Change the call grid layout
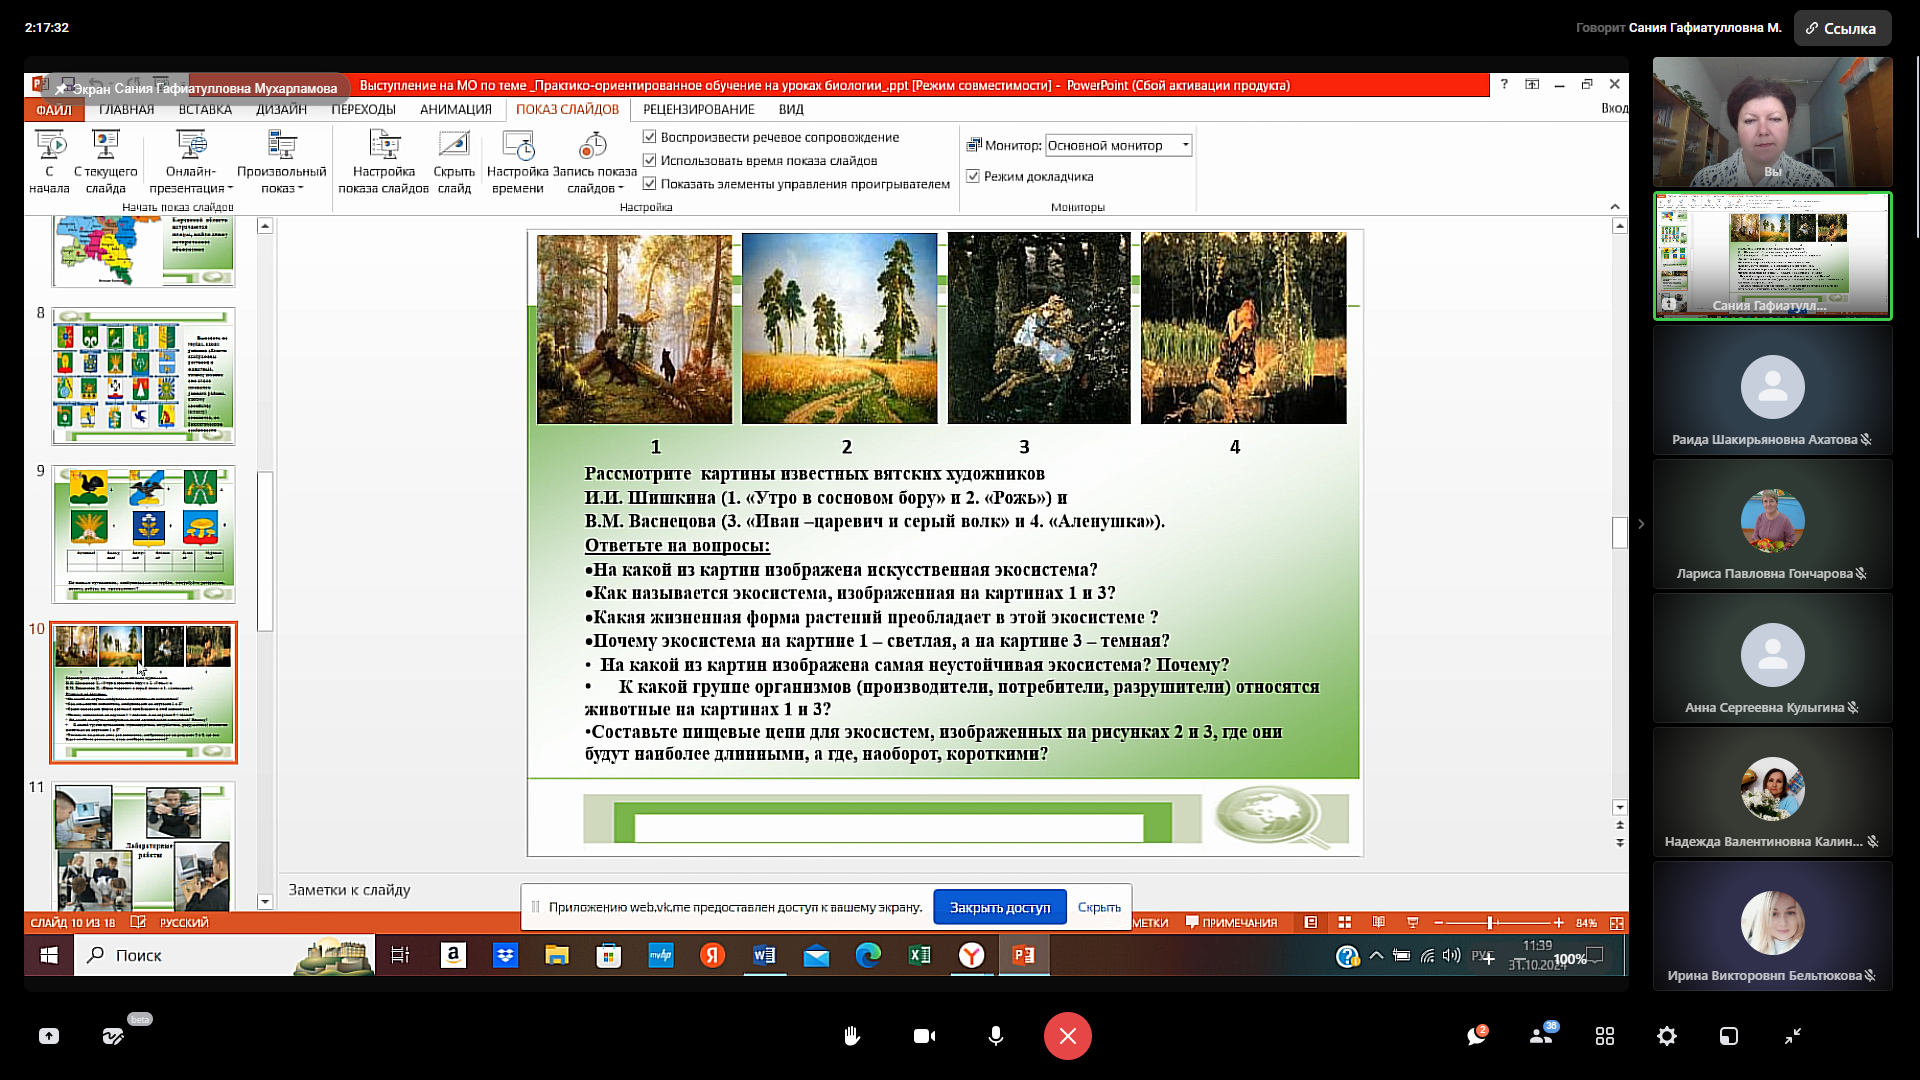 (x=1605, y=1036)
